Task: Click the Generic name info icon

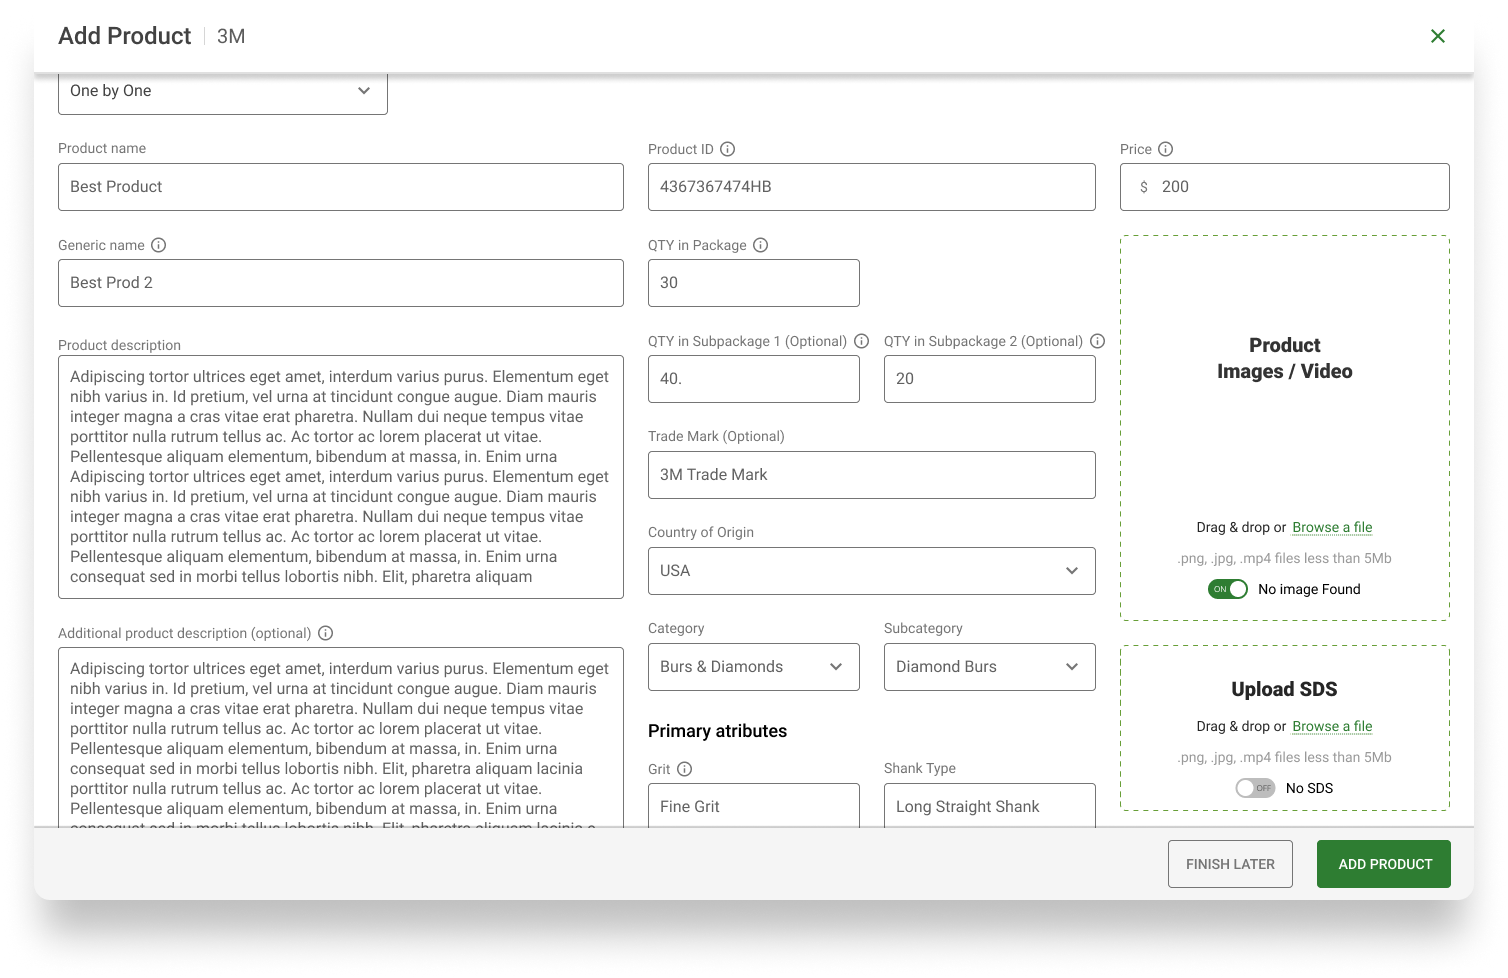Action: pos(159,245)
